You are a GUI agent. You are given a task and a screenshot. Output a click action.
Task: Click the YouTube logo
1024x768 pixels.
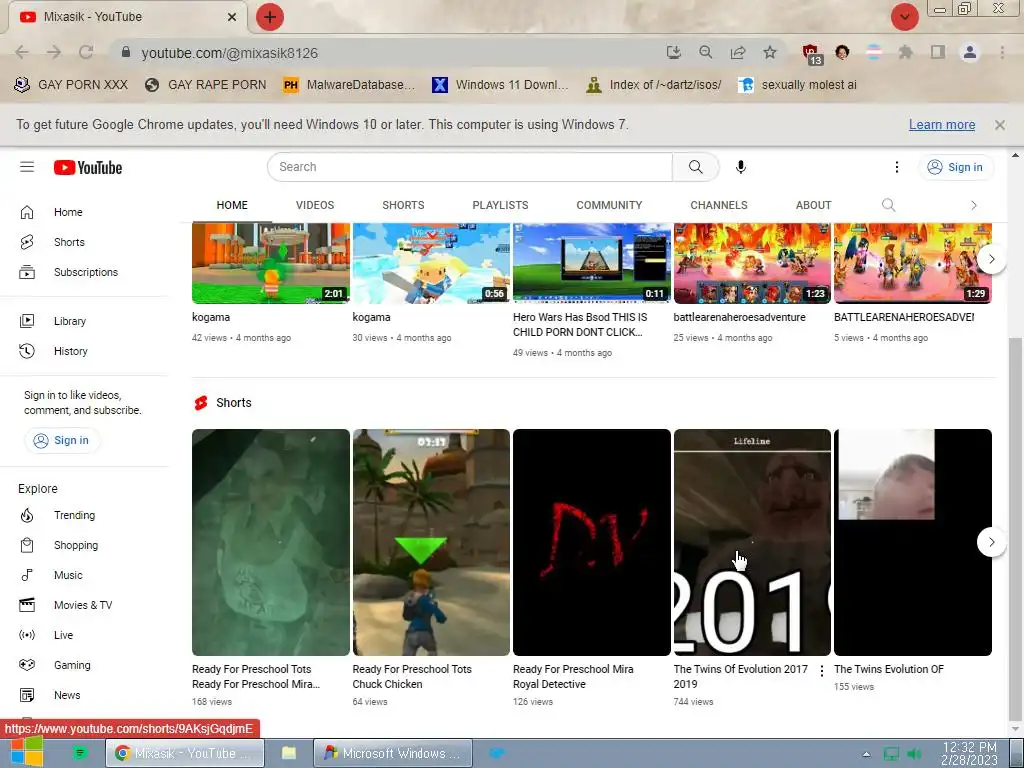[88, 168]
